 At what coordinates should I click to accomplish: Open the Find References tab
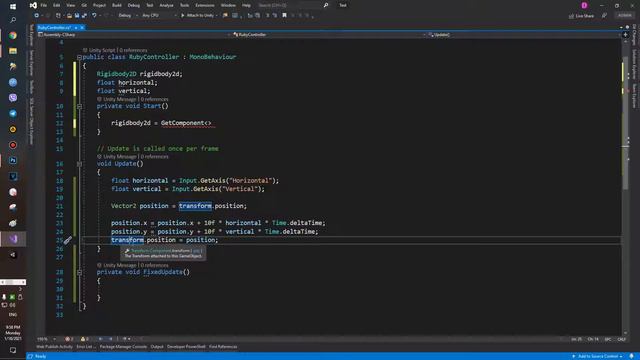pos(223,347)
